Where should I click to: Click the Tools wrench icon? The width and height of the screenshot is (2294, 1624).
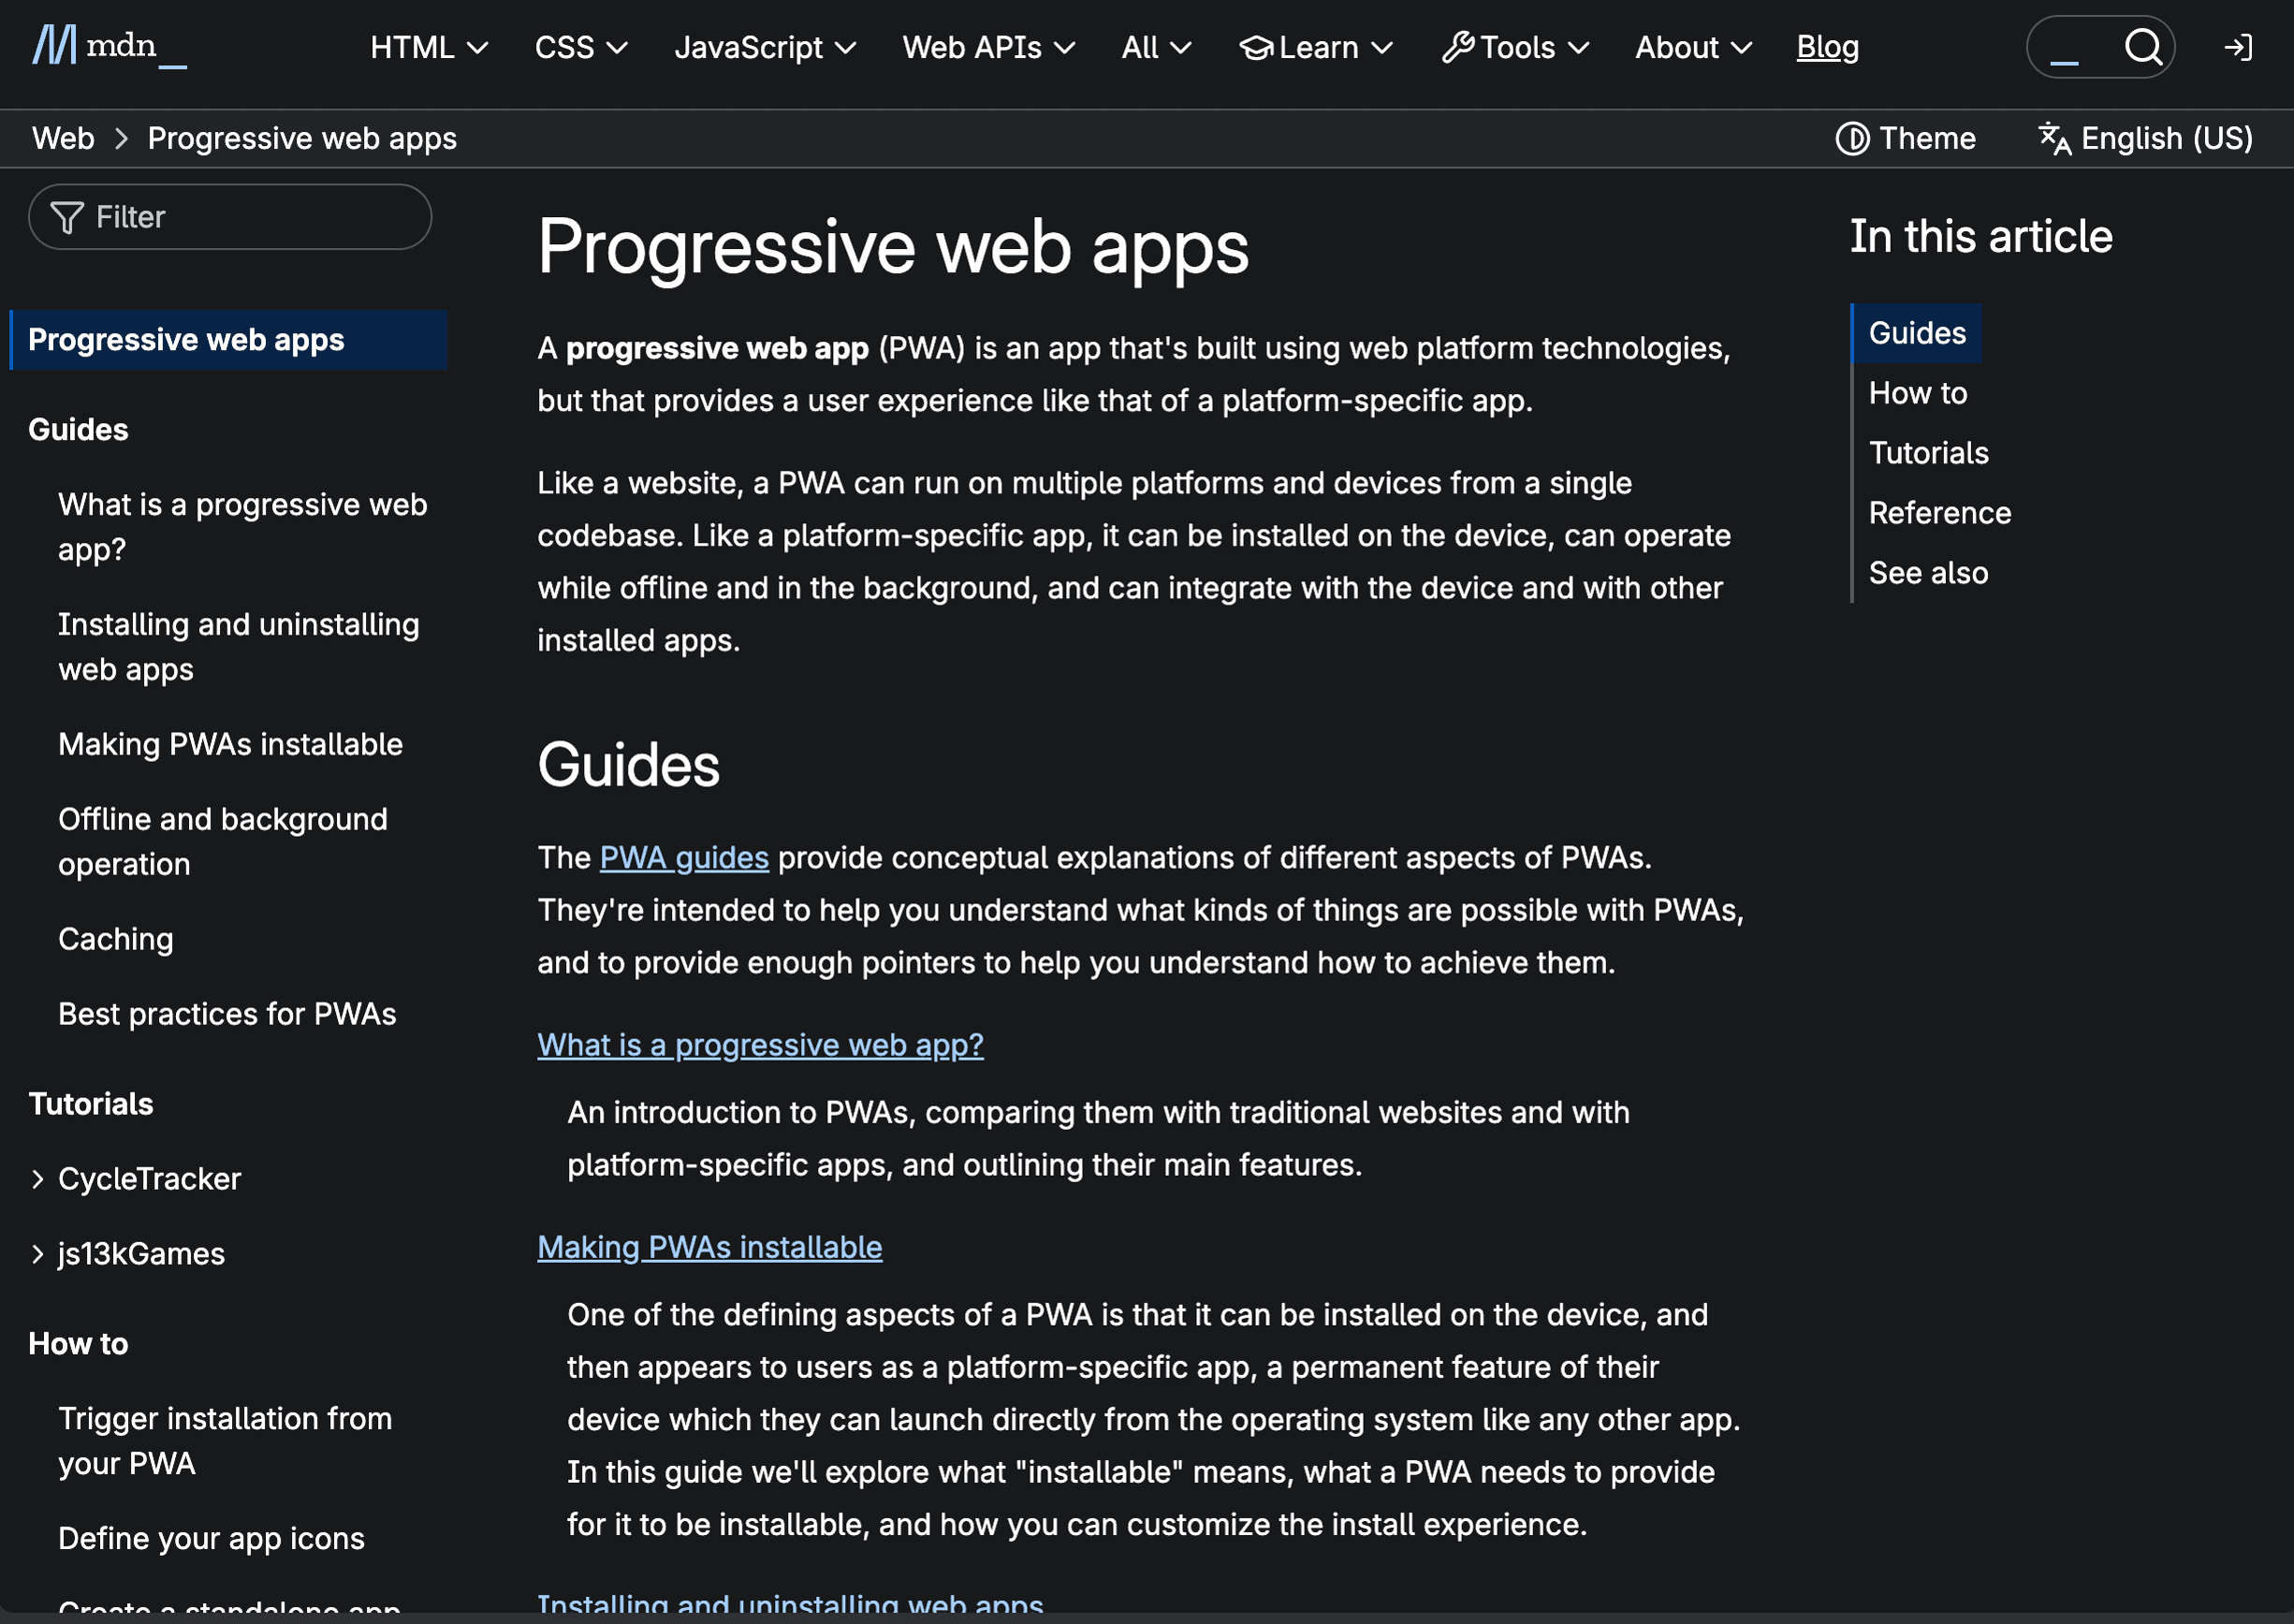(x=1458, y=47)
